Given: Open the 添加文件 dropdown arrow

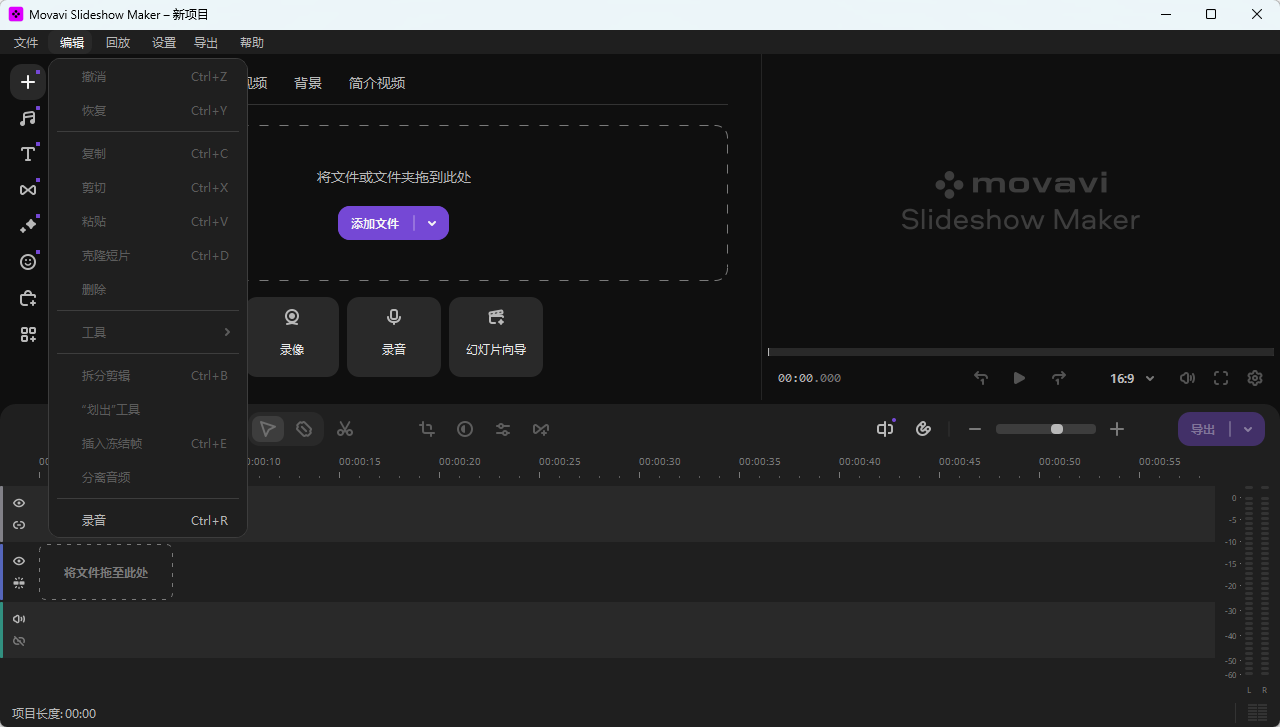Looking at the screenshot, I should tap(432, 223).
